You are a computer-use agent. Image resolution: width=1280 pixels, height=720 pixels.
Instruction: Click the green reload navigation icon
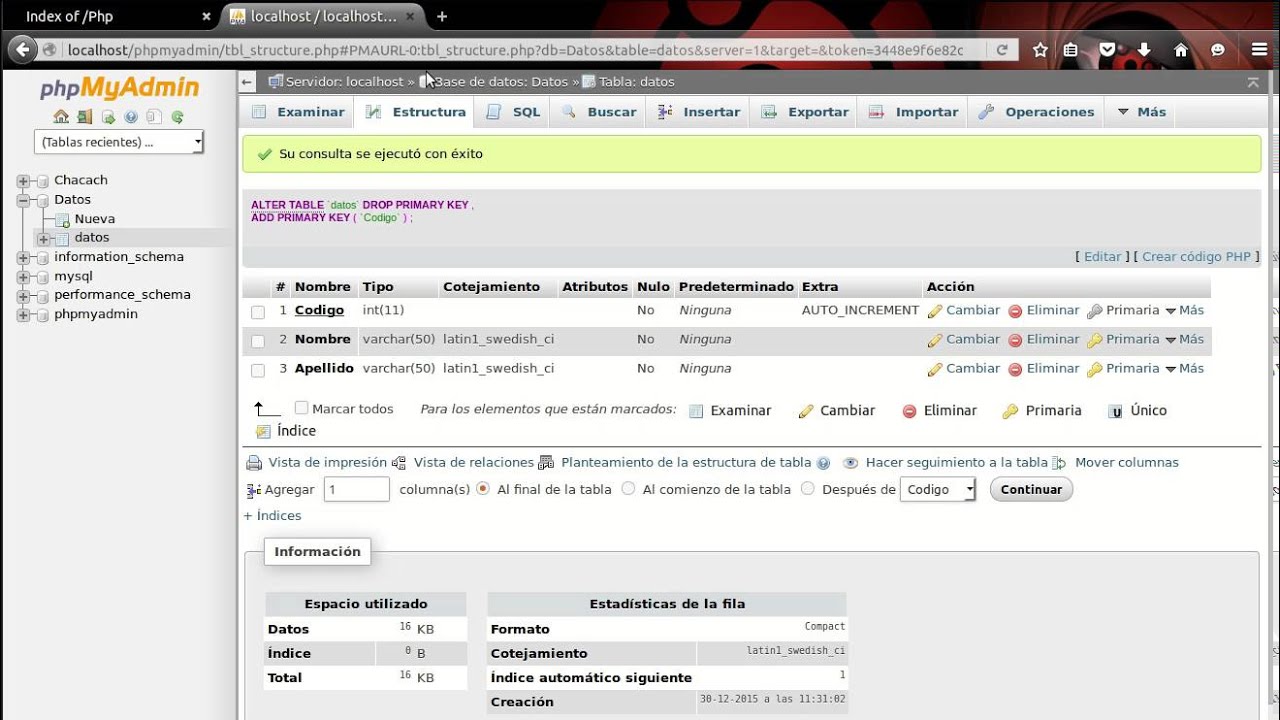[x=177, y=117]
